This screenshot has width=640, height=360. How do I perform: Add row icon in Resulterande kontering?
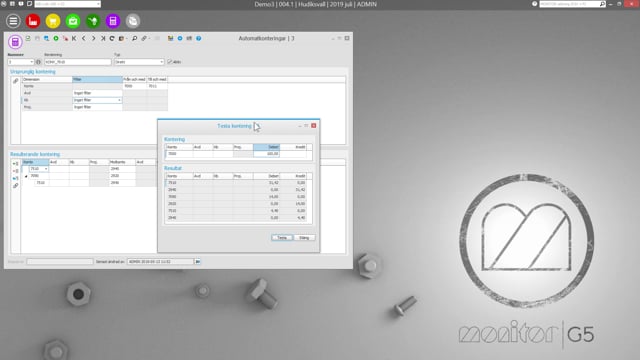tap(16, 164)
